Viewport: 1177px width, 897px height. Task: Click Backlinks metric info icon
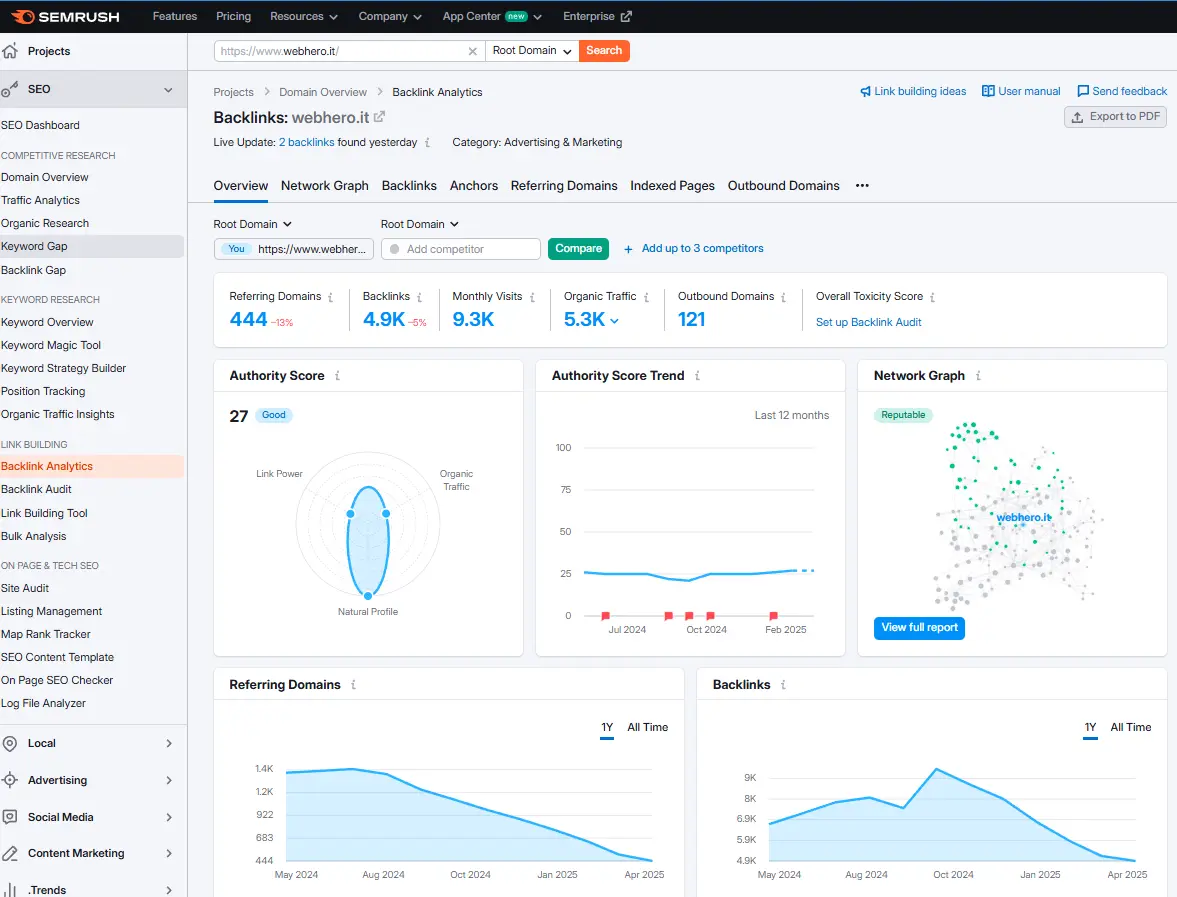(x=419, y=297)
